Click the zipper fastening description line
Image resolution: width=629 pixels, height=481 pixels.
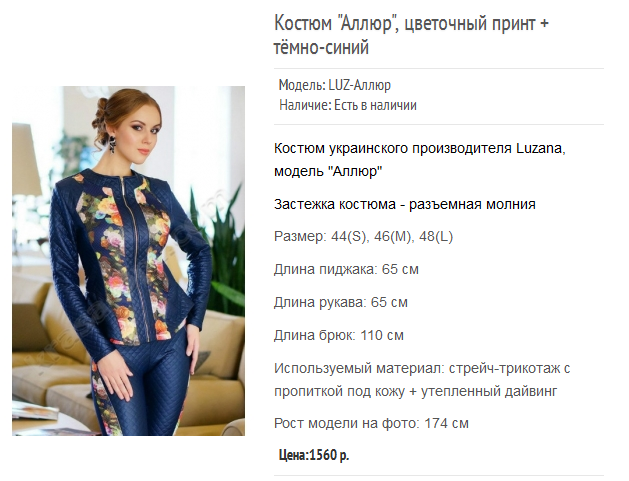[x=405, y=204]
